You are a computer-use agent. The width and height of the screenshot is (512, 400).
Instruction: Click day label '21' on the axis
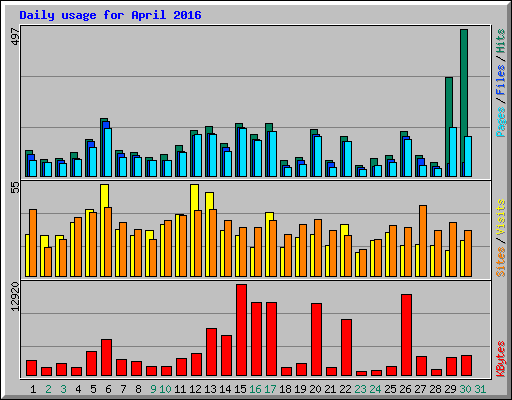click(330, 389)
